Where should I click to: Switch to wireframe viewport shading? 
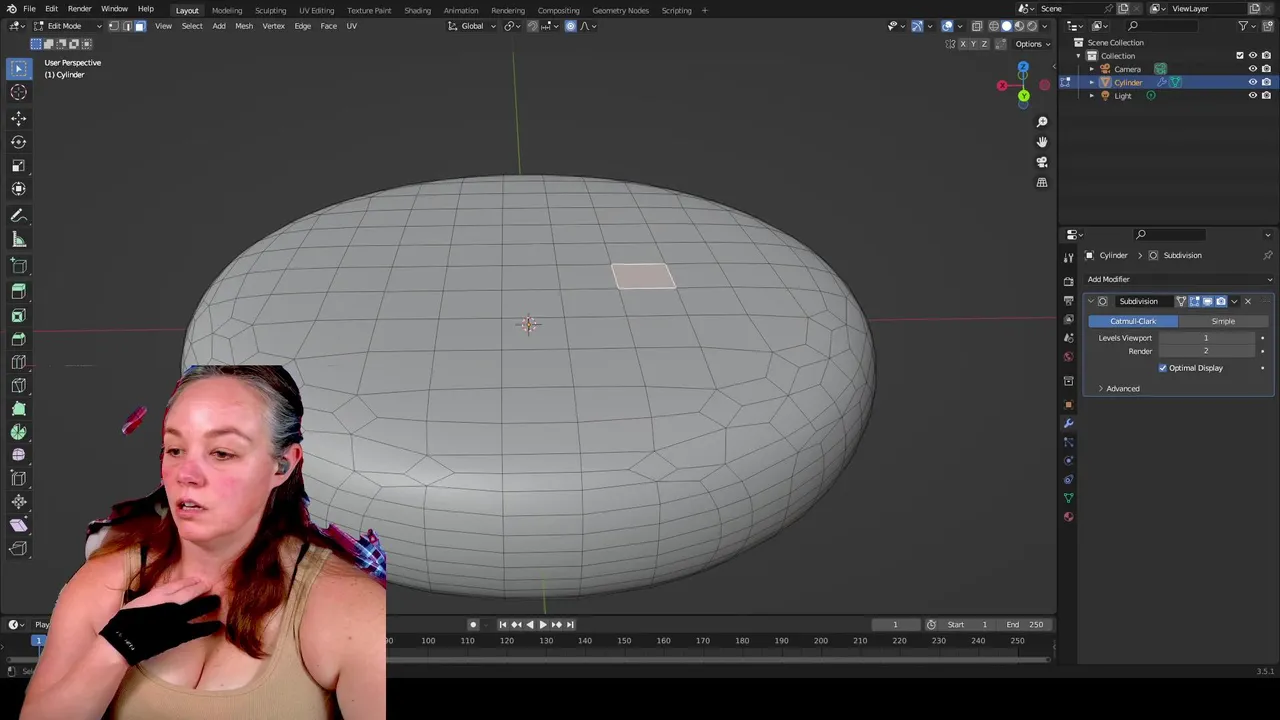coord(994,26)
